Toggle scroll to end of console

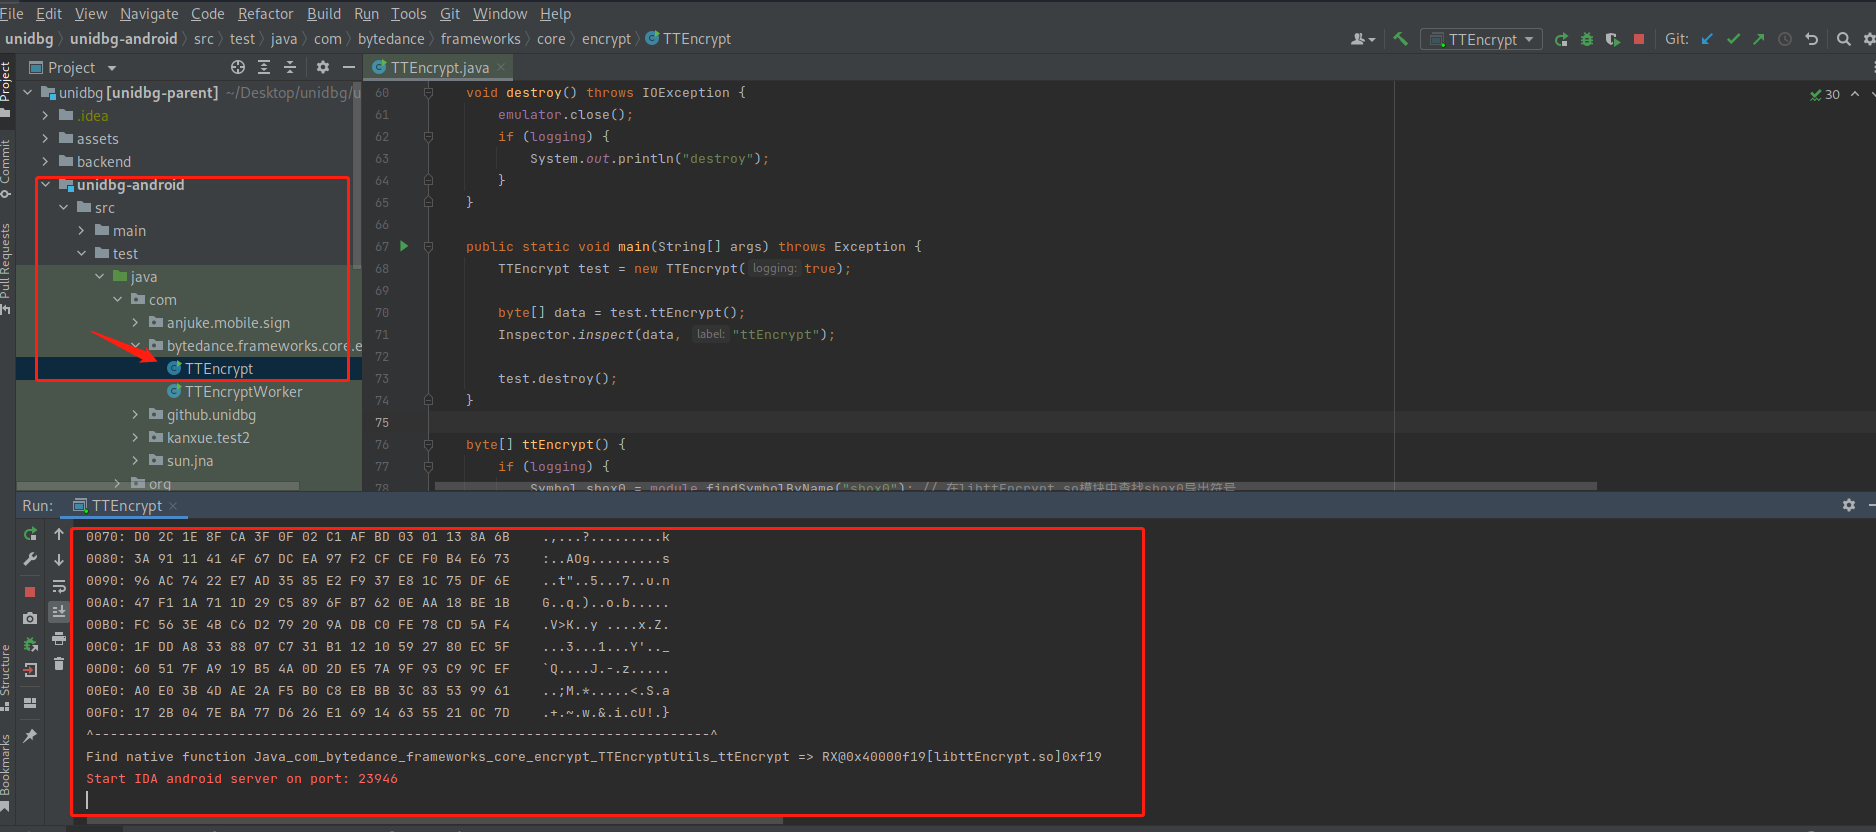59,611
